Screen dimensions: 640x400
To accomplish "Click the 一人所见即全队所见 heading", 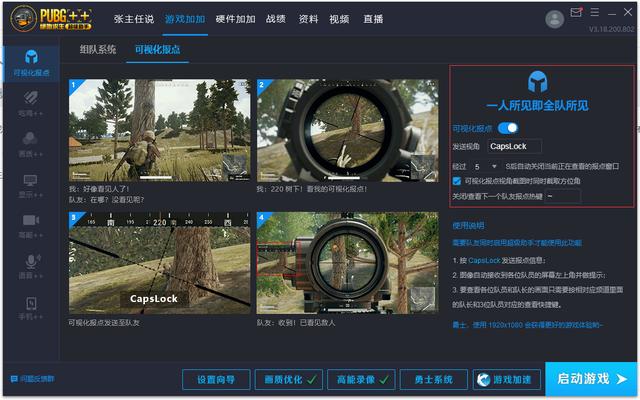I will point(537,106).
